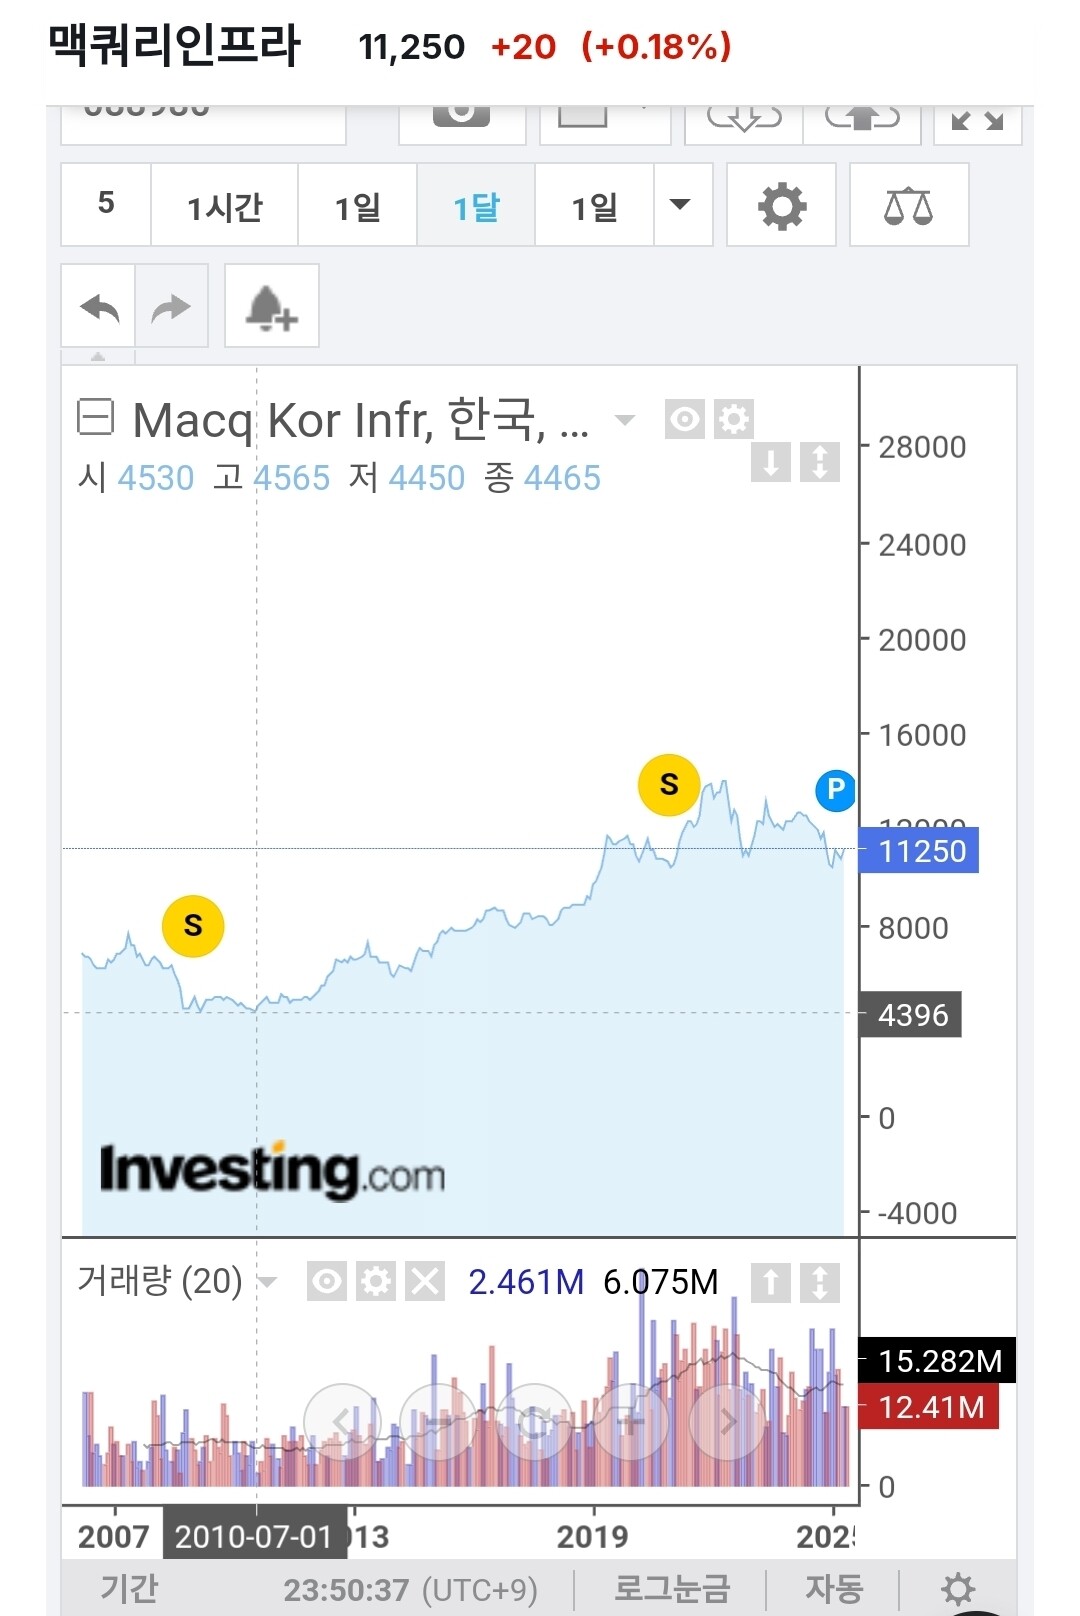Add a price alert with bell icon
Image resolution: width=1080 pixels, height=1616 pixels.
tap(271, 307)
